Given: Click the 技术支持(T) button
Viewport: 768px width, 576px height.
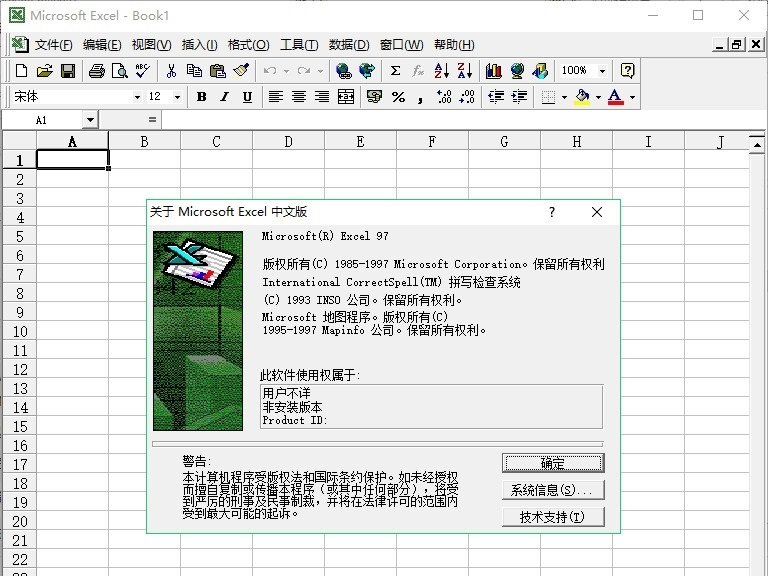Looking at the screenshot, I should coord(553,517).
